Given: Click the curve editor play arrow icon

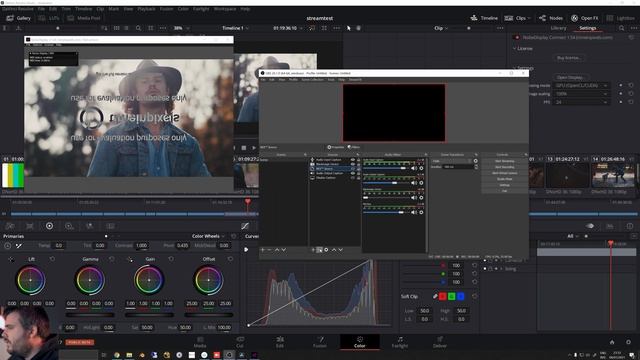Looking at the screenshot, I should point(246,249).
